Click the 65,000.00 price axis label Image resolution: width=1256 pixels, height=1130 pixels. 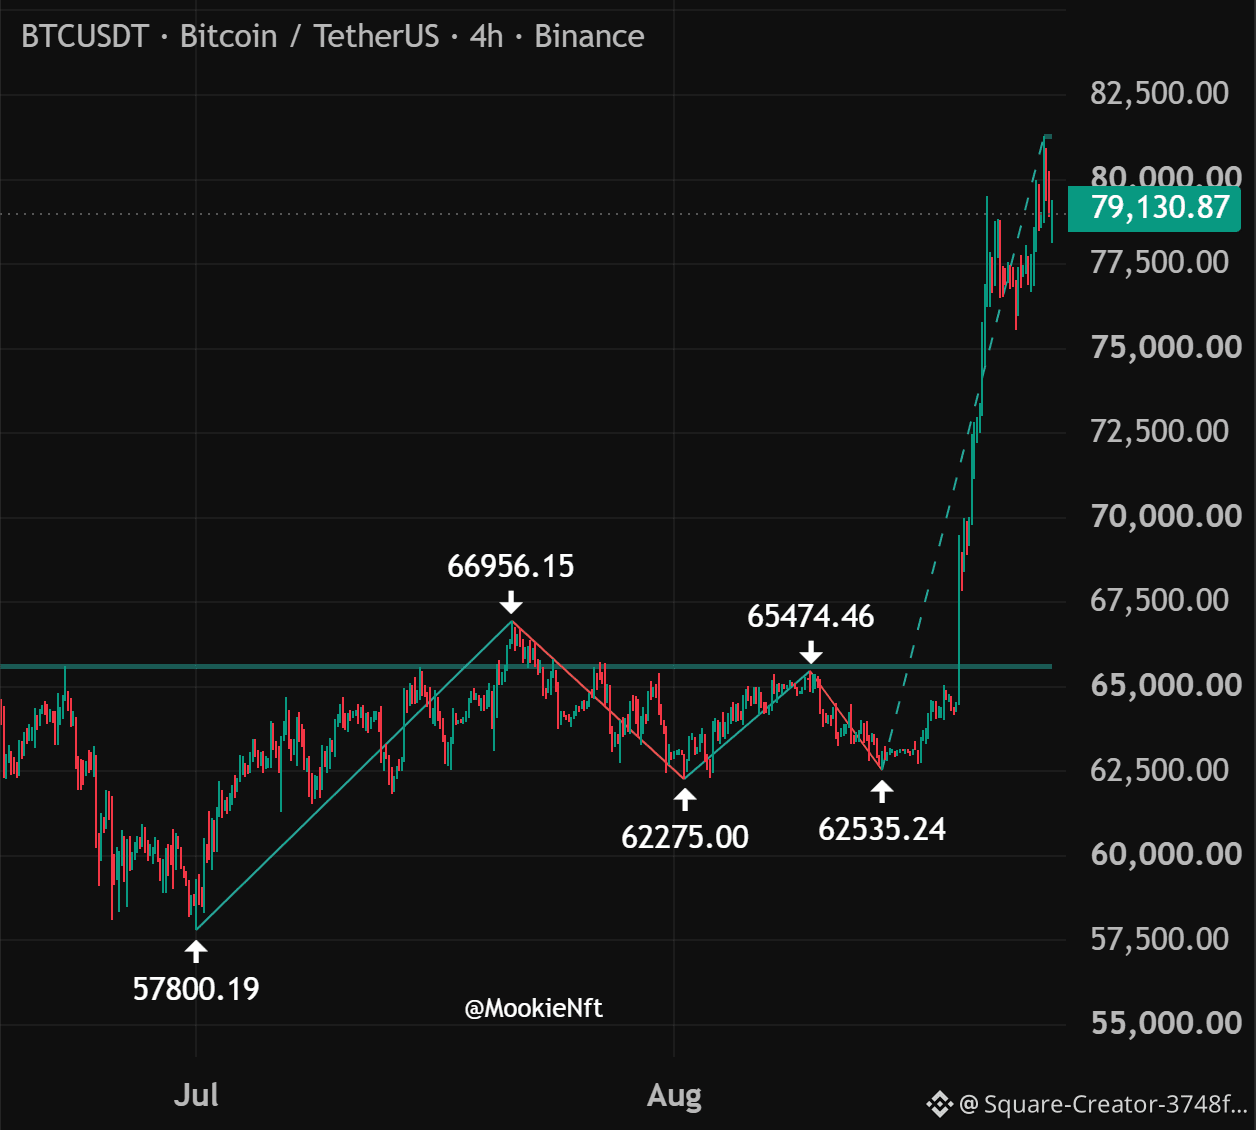pyautogui.click(x=1166, y=685)
